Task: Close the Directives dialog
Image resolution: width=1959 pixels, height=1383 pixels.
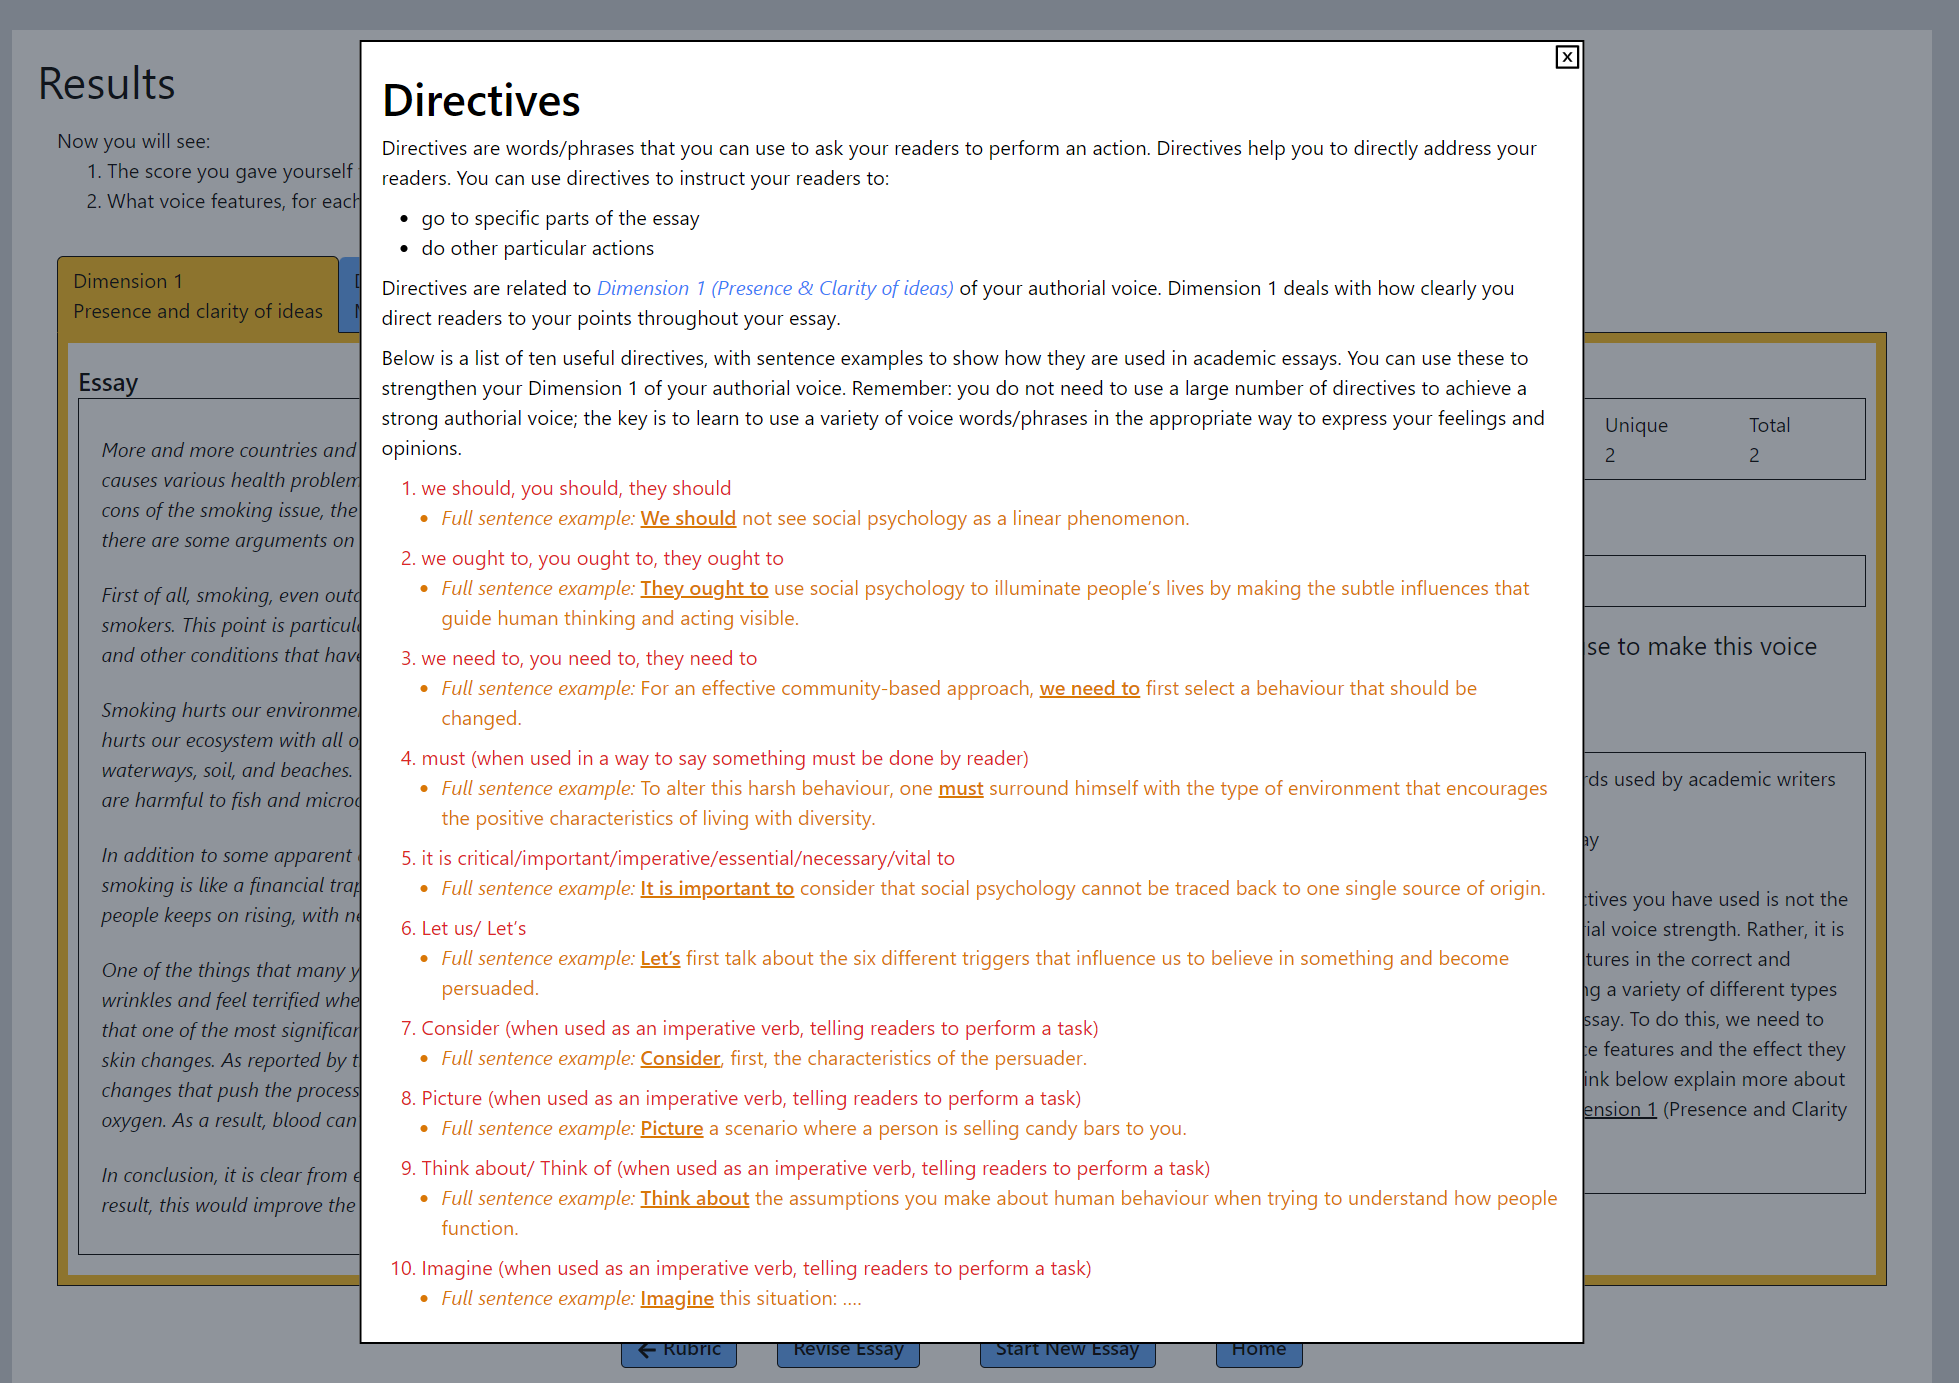Action: 1567,57
